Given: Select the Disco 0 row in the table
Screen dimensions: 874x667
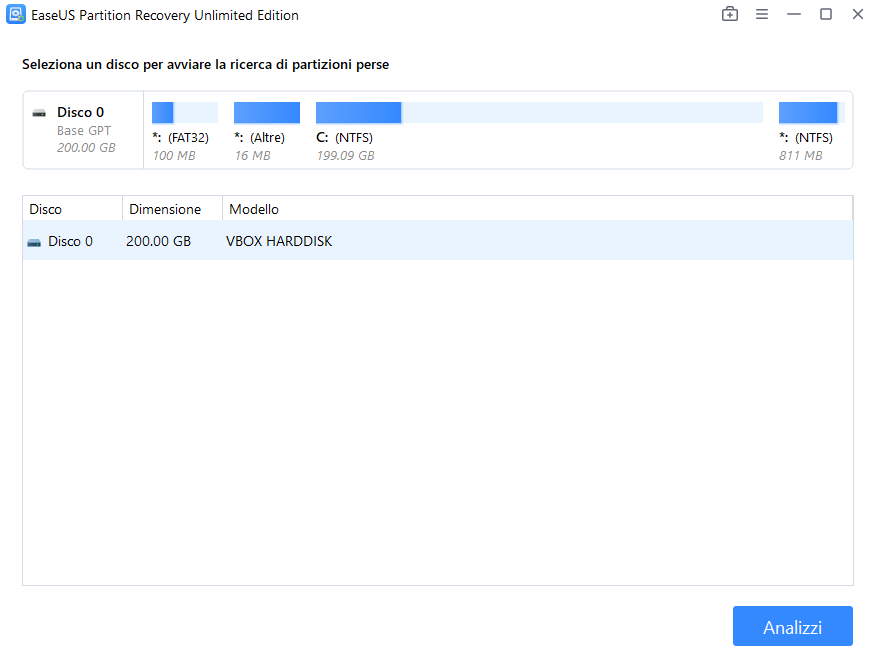Looking at the screenshot, I should pos(438,241).
